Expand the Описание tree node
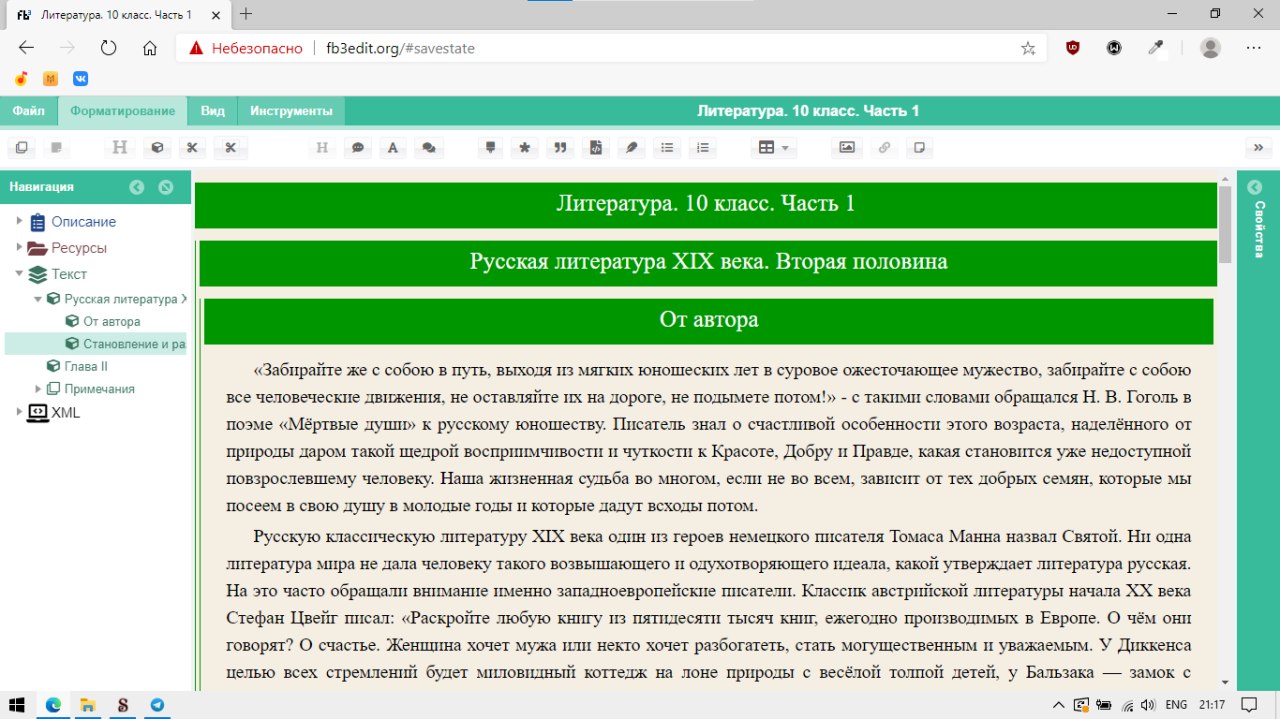The width and height of the screenshot is (1280, 719). (19, 222)
